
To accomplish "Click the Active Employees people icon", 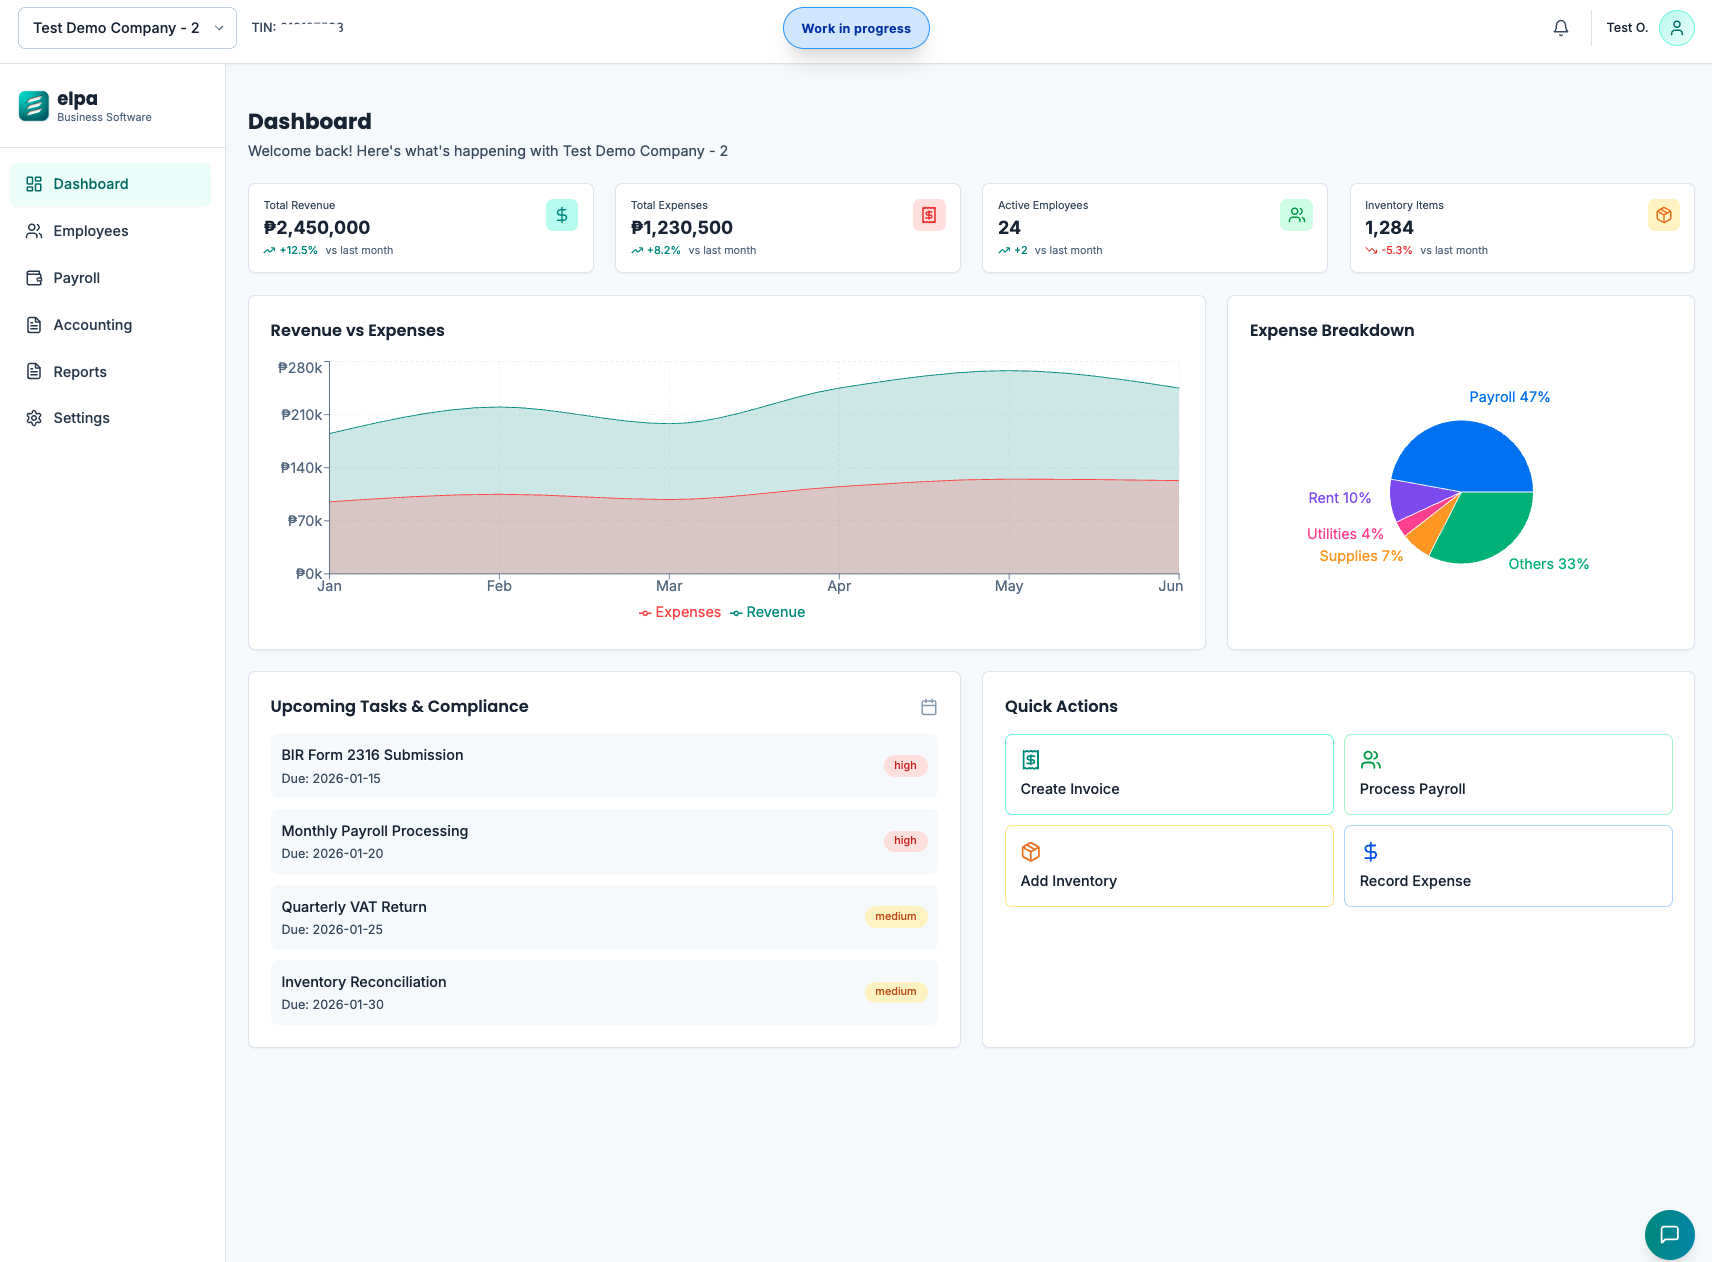I will (x=1296, y=215).
